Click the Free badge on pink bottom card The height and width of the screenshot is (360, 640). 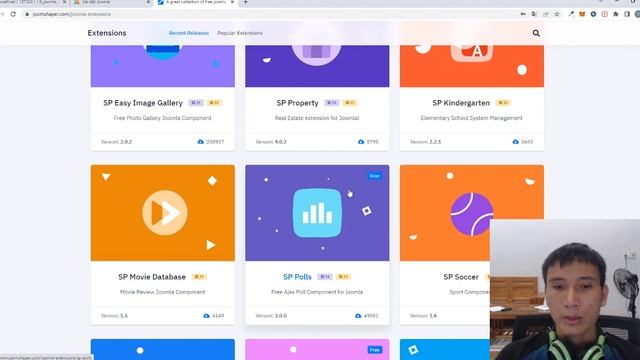click(x=375, y=350)
